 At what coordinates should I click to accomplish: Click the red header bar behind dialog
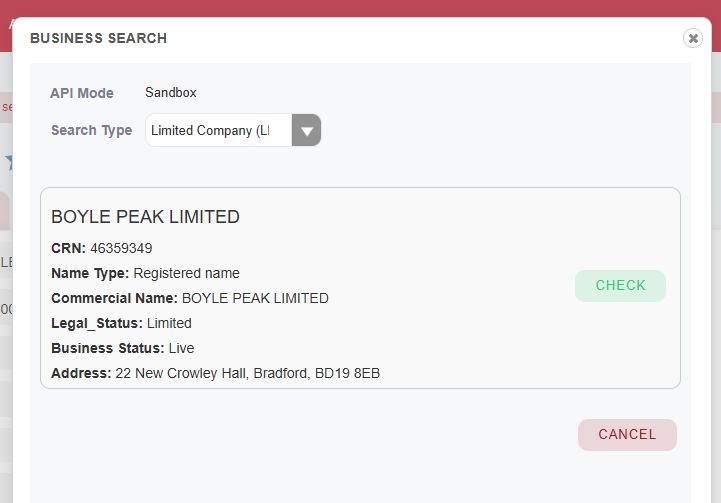coord(360,8)
